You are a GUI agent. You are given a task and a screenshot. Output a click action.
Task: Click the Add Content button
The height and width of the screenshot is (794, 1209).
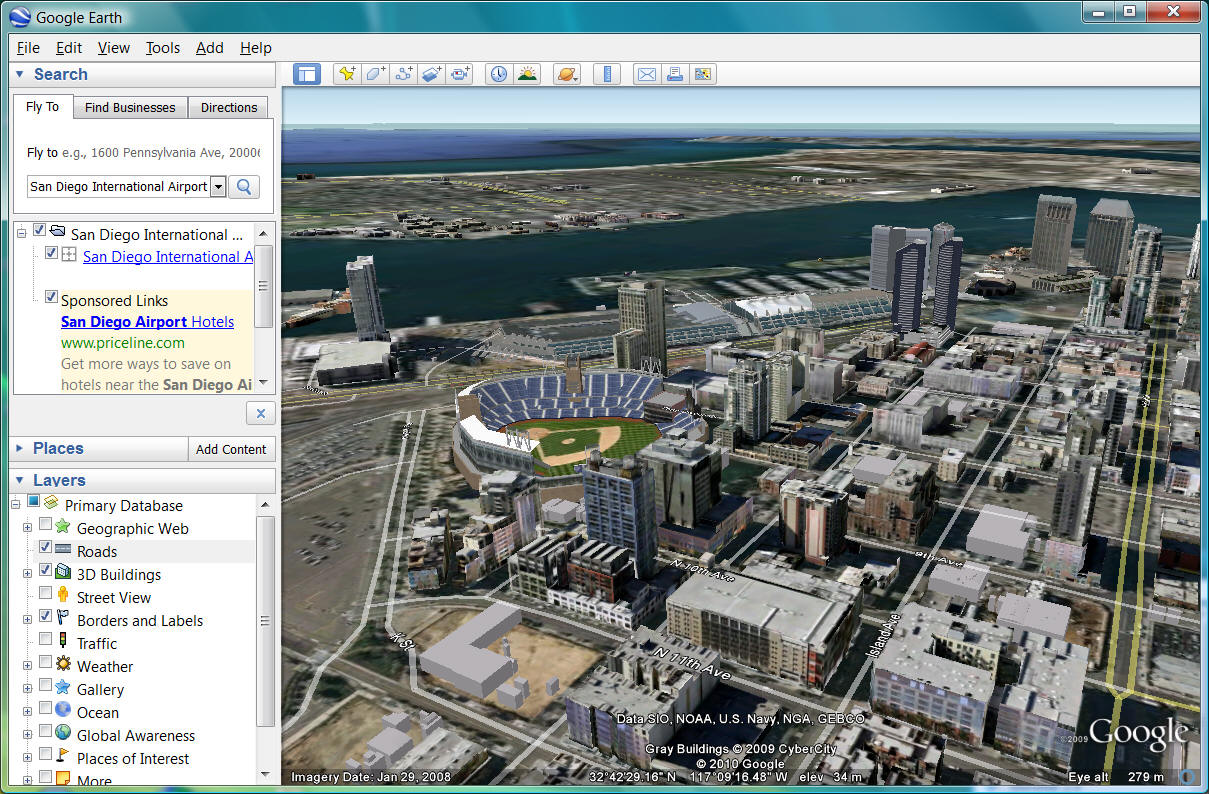click(x=231, y=449)
